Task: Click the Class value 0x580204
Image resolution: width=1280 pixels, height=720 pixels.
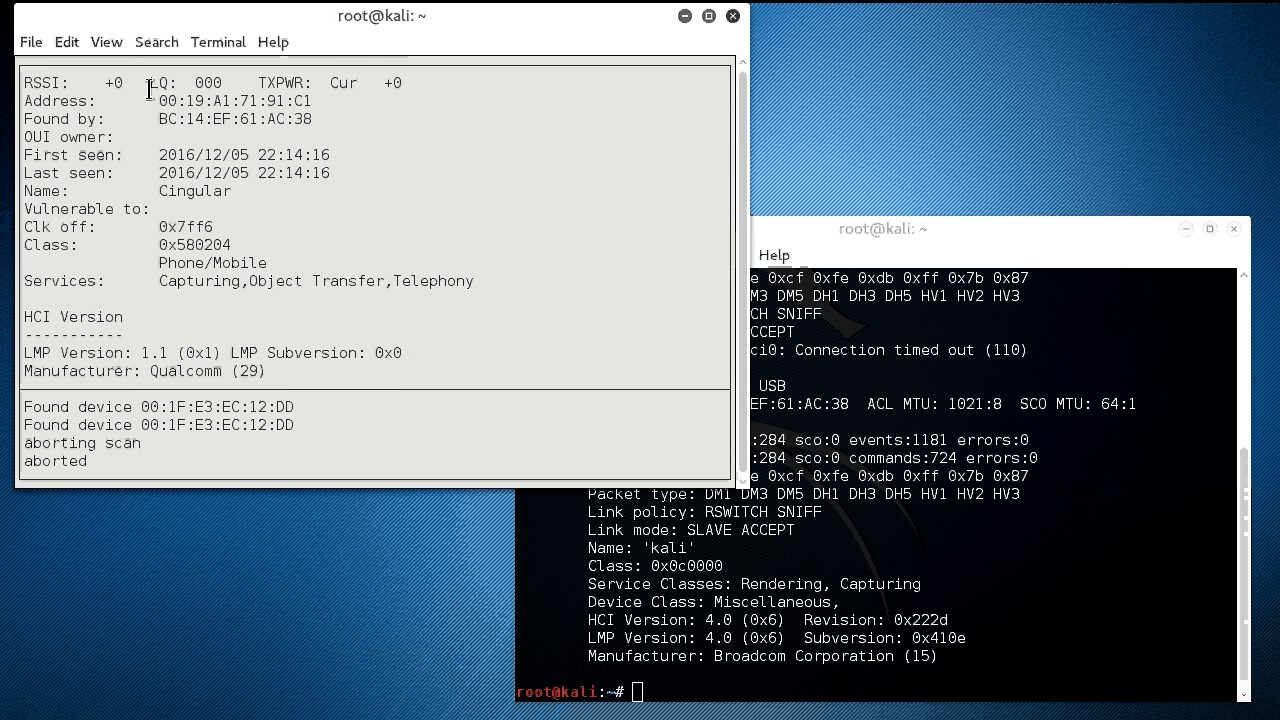Action: click(195, 245)
